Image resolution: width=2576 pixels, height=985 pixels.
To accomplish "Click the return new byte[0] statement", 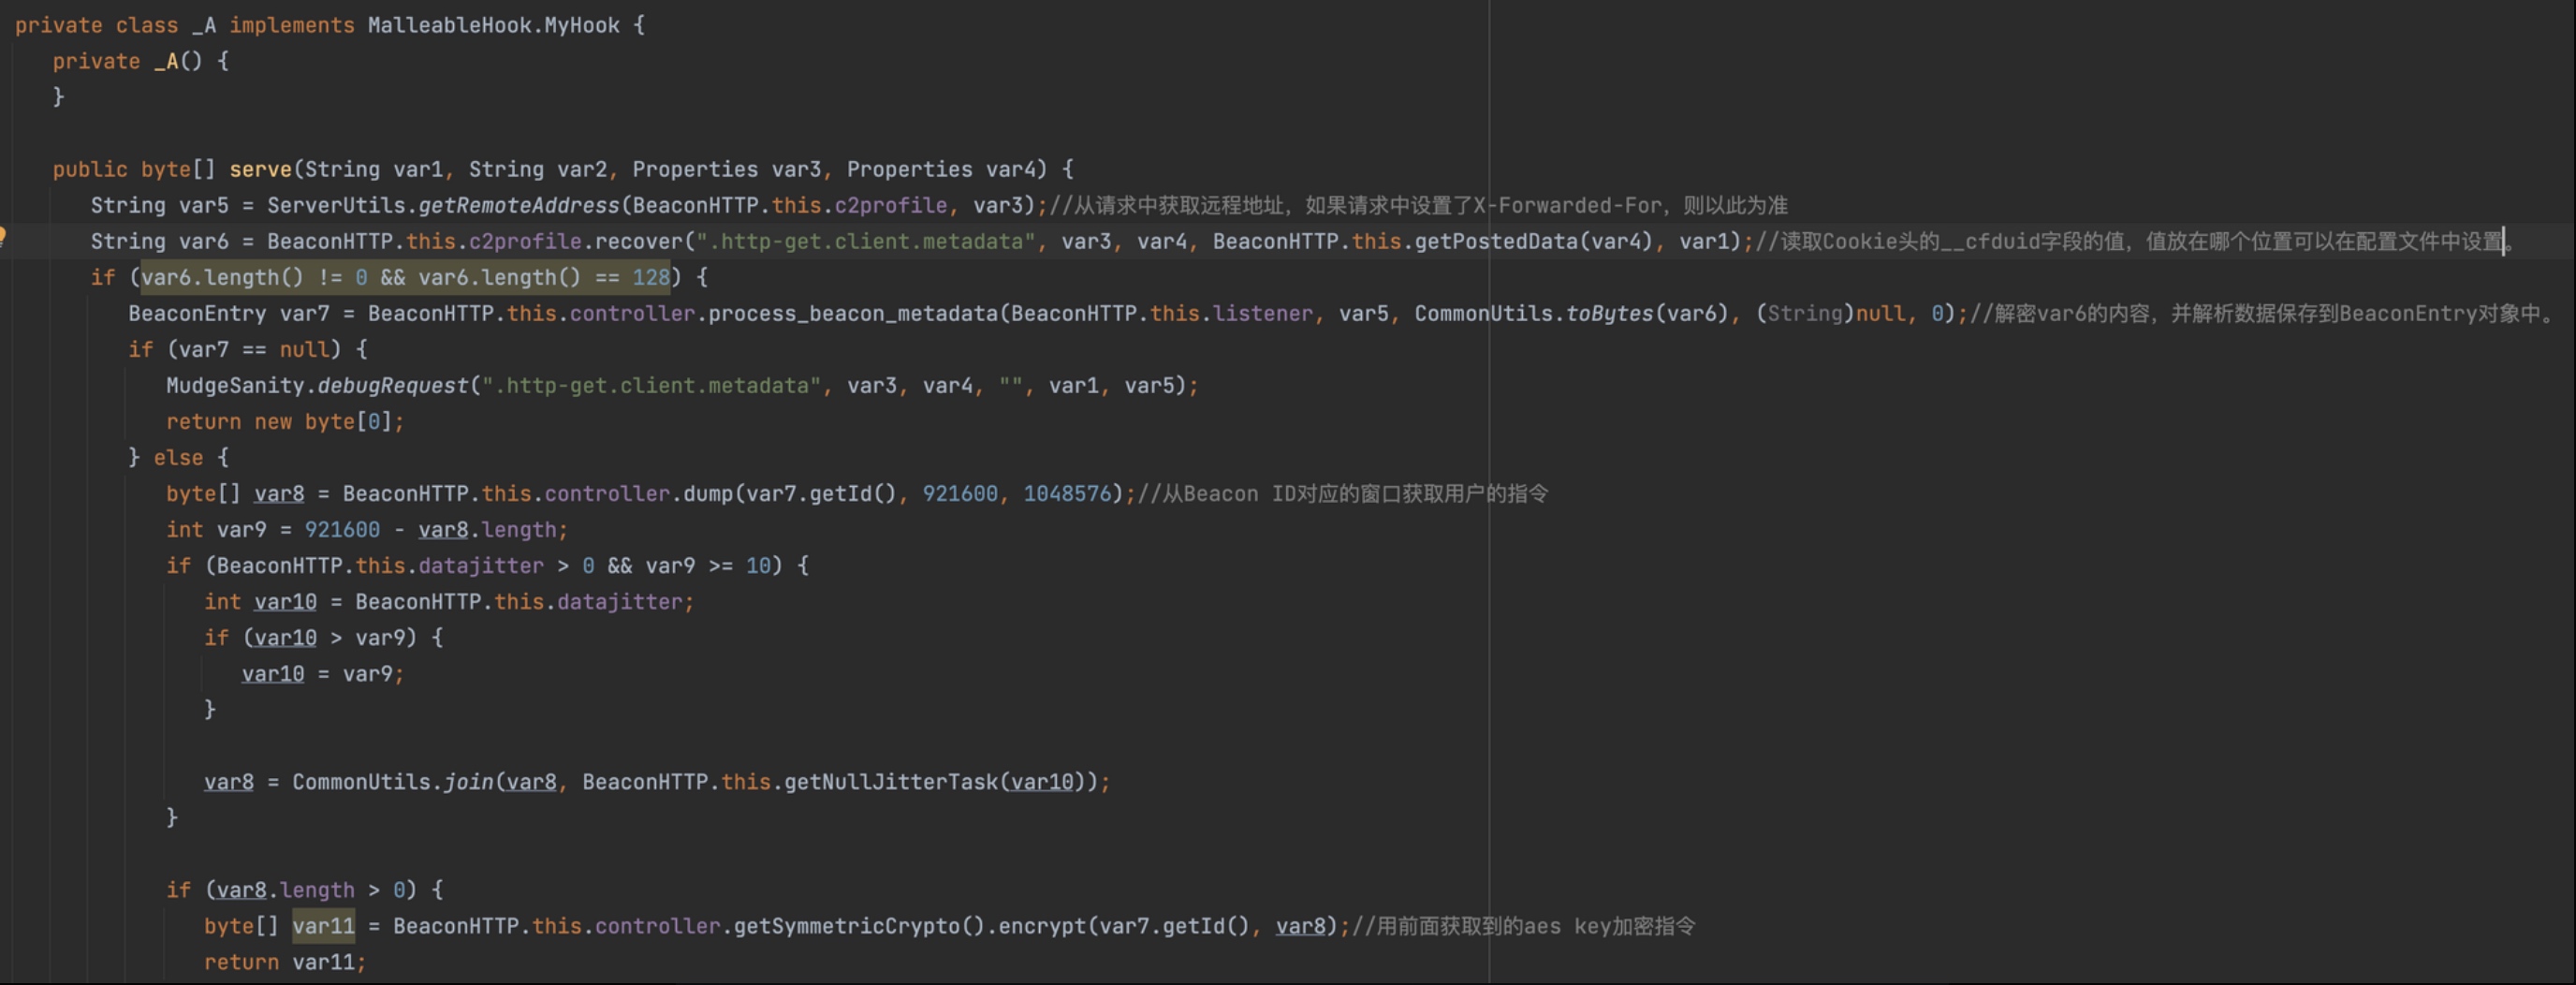I will pos(284,421).
